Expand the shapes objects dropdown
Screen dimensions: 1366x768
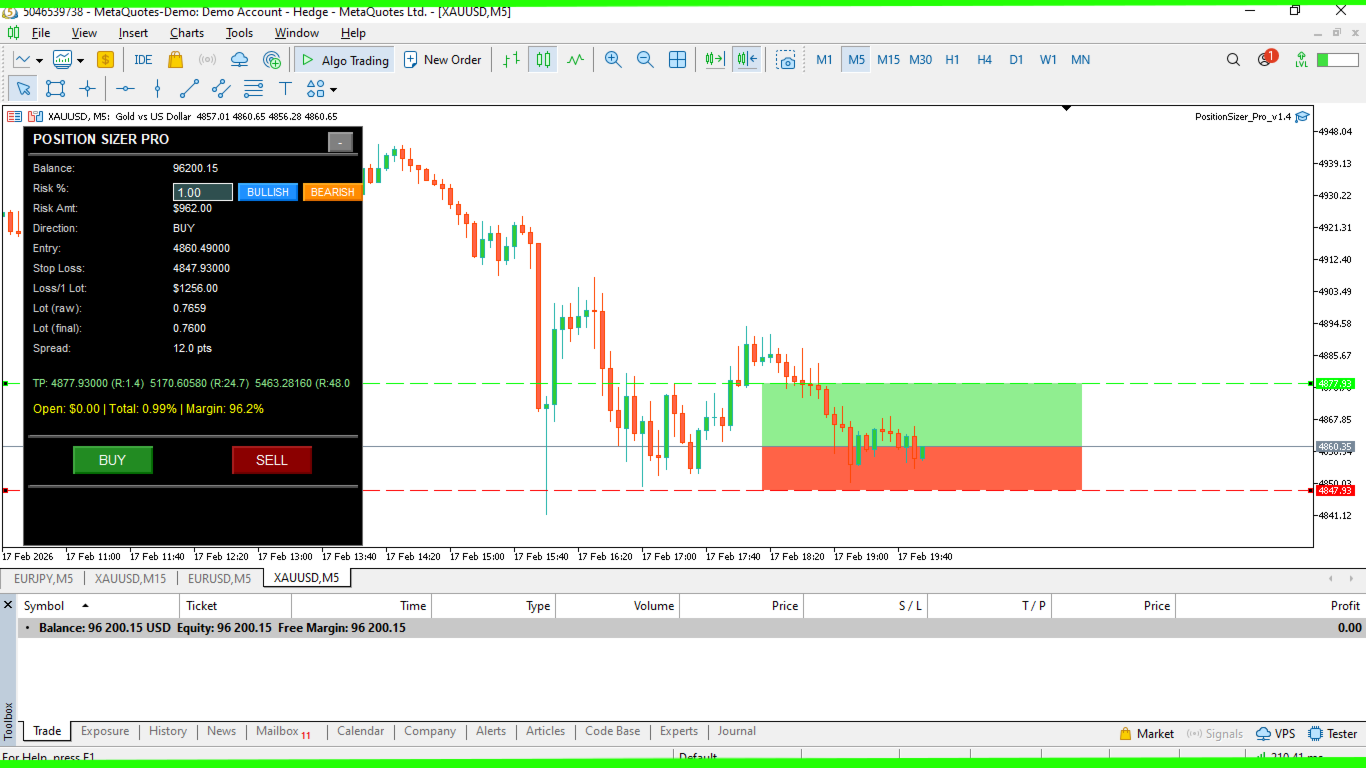(334, 89)
